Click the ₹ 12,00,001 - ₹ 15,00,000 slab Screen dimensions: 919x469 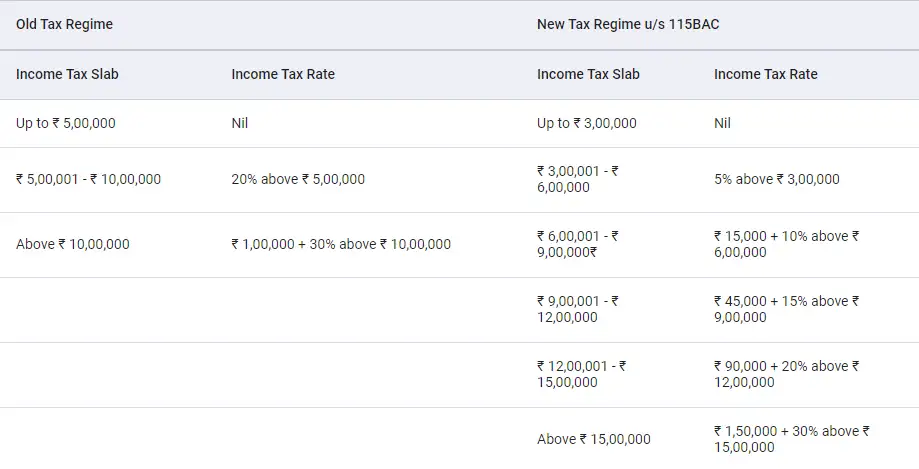pyautogui.click(x=582, y=374)
